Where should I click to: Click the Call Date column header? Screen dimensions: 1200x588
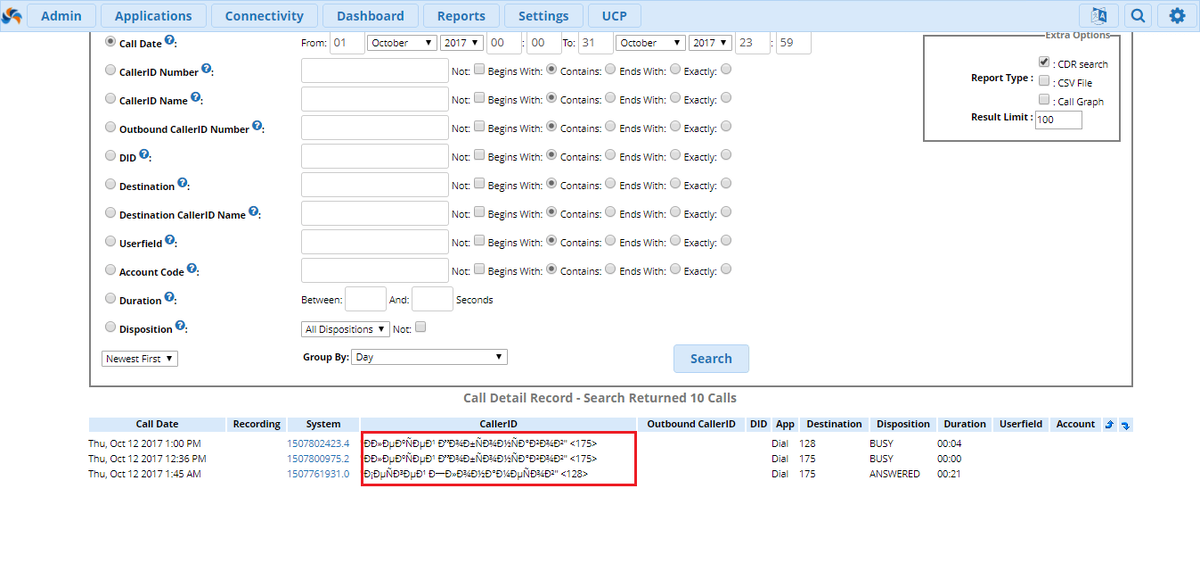157,424
